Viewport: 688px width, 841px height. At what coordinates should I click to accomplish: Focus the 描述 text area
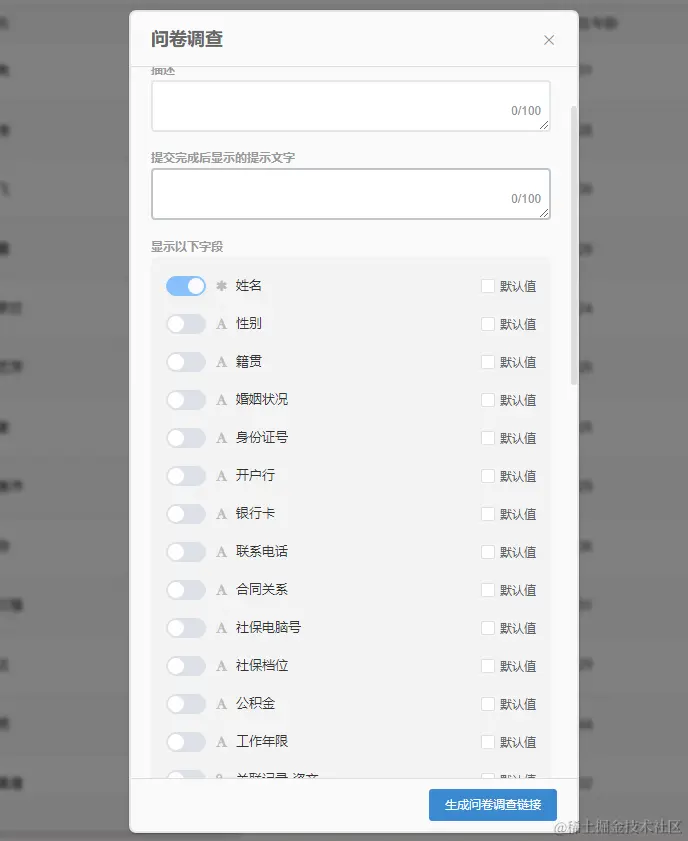coord(351,106)
